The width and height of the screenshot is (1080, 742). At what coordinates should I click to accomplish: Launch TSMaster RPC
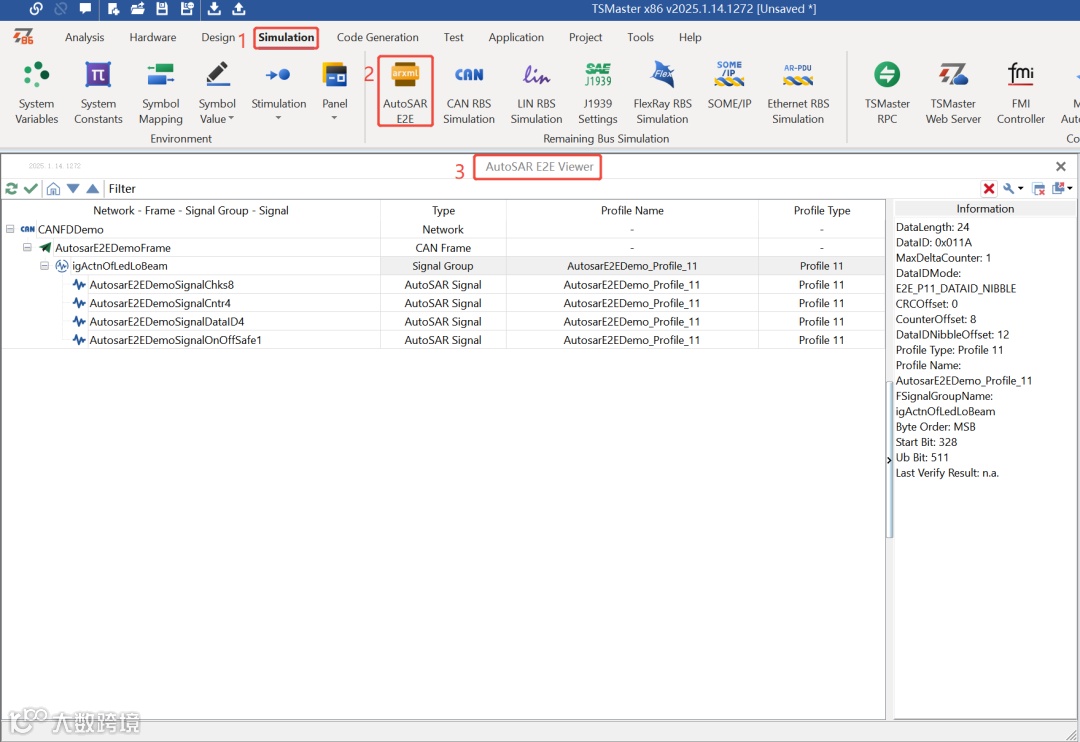click(x=887, y=92)
